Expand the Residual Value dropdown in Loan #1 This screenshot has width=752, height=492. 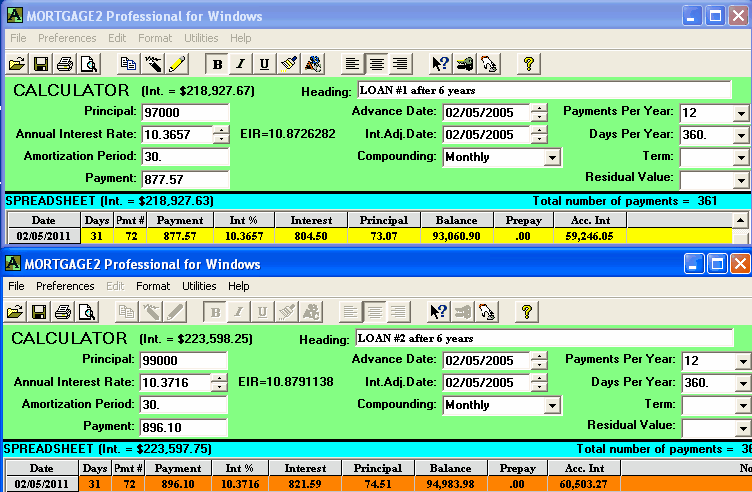pyautogui.click(x=740, y=180)
